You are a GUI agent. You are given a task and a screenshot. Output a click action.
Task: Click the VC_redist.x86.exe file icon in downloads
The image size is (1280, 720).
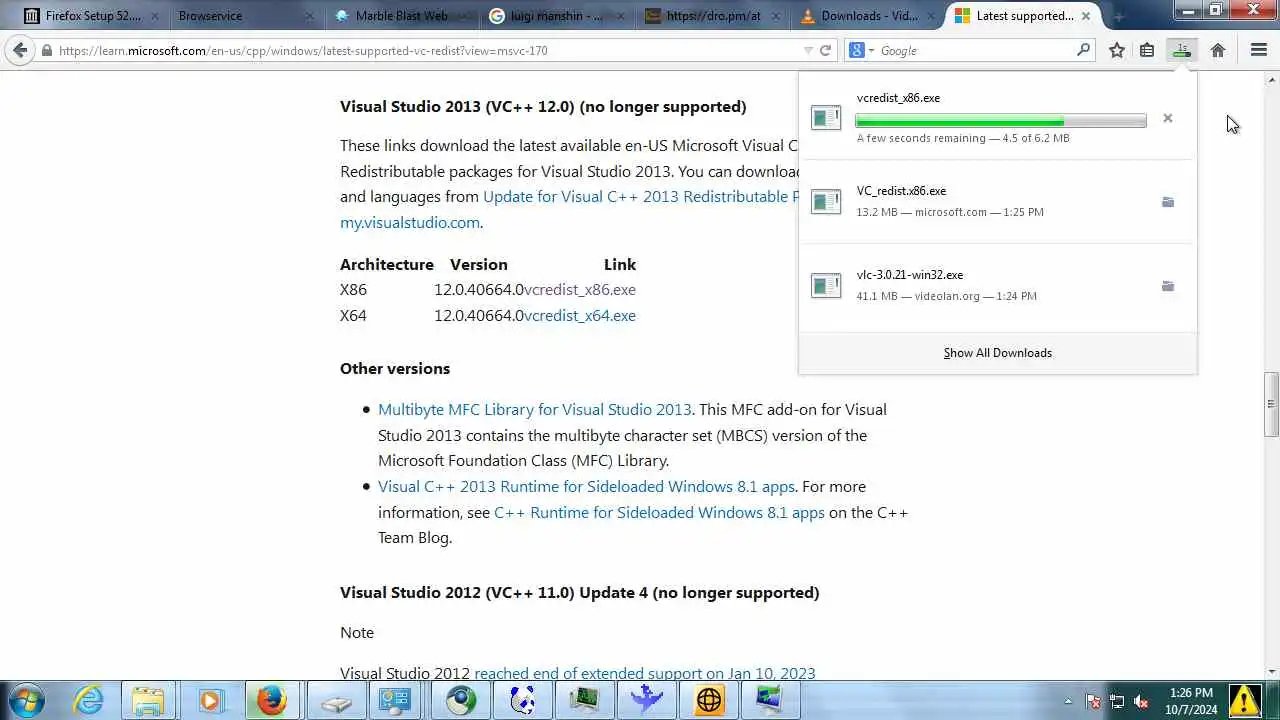coord(826,202)
